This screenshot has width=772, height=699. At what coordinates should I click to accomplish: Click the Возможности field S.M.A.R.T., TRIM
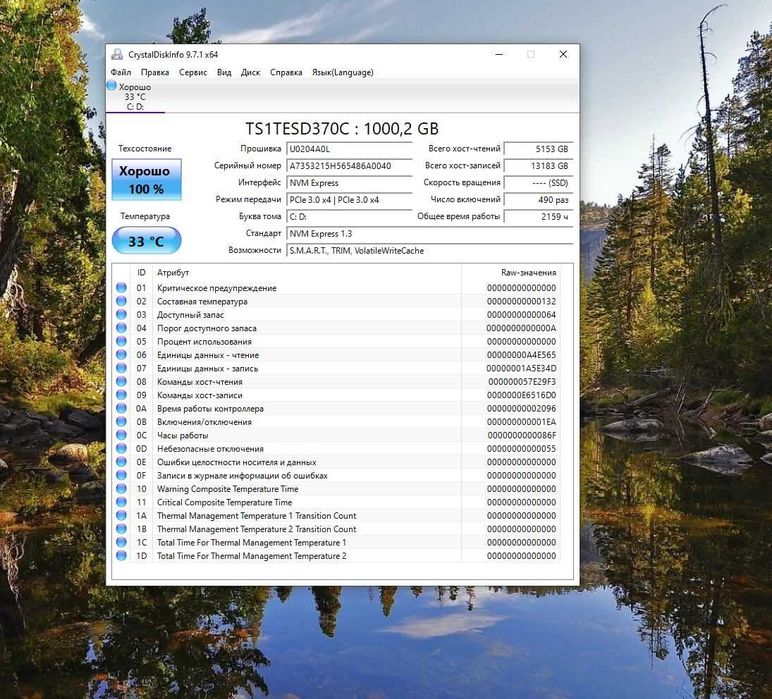430,251
